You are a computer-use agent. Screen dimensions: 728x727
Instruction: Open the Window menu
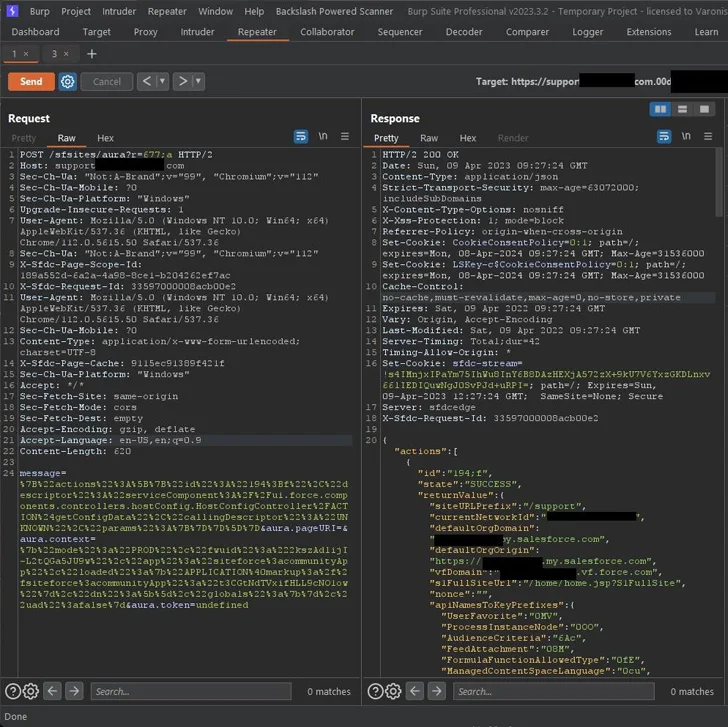pyautogui.click(x=216, y=11)
